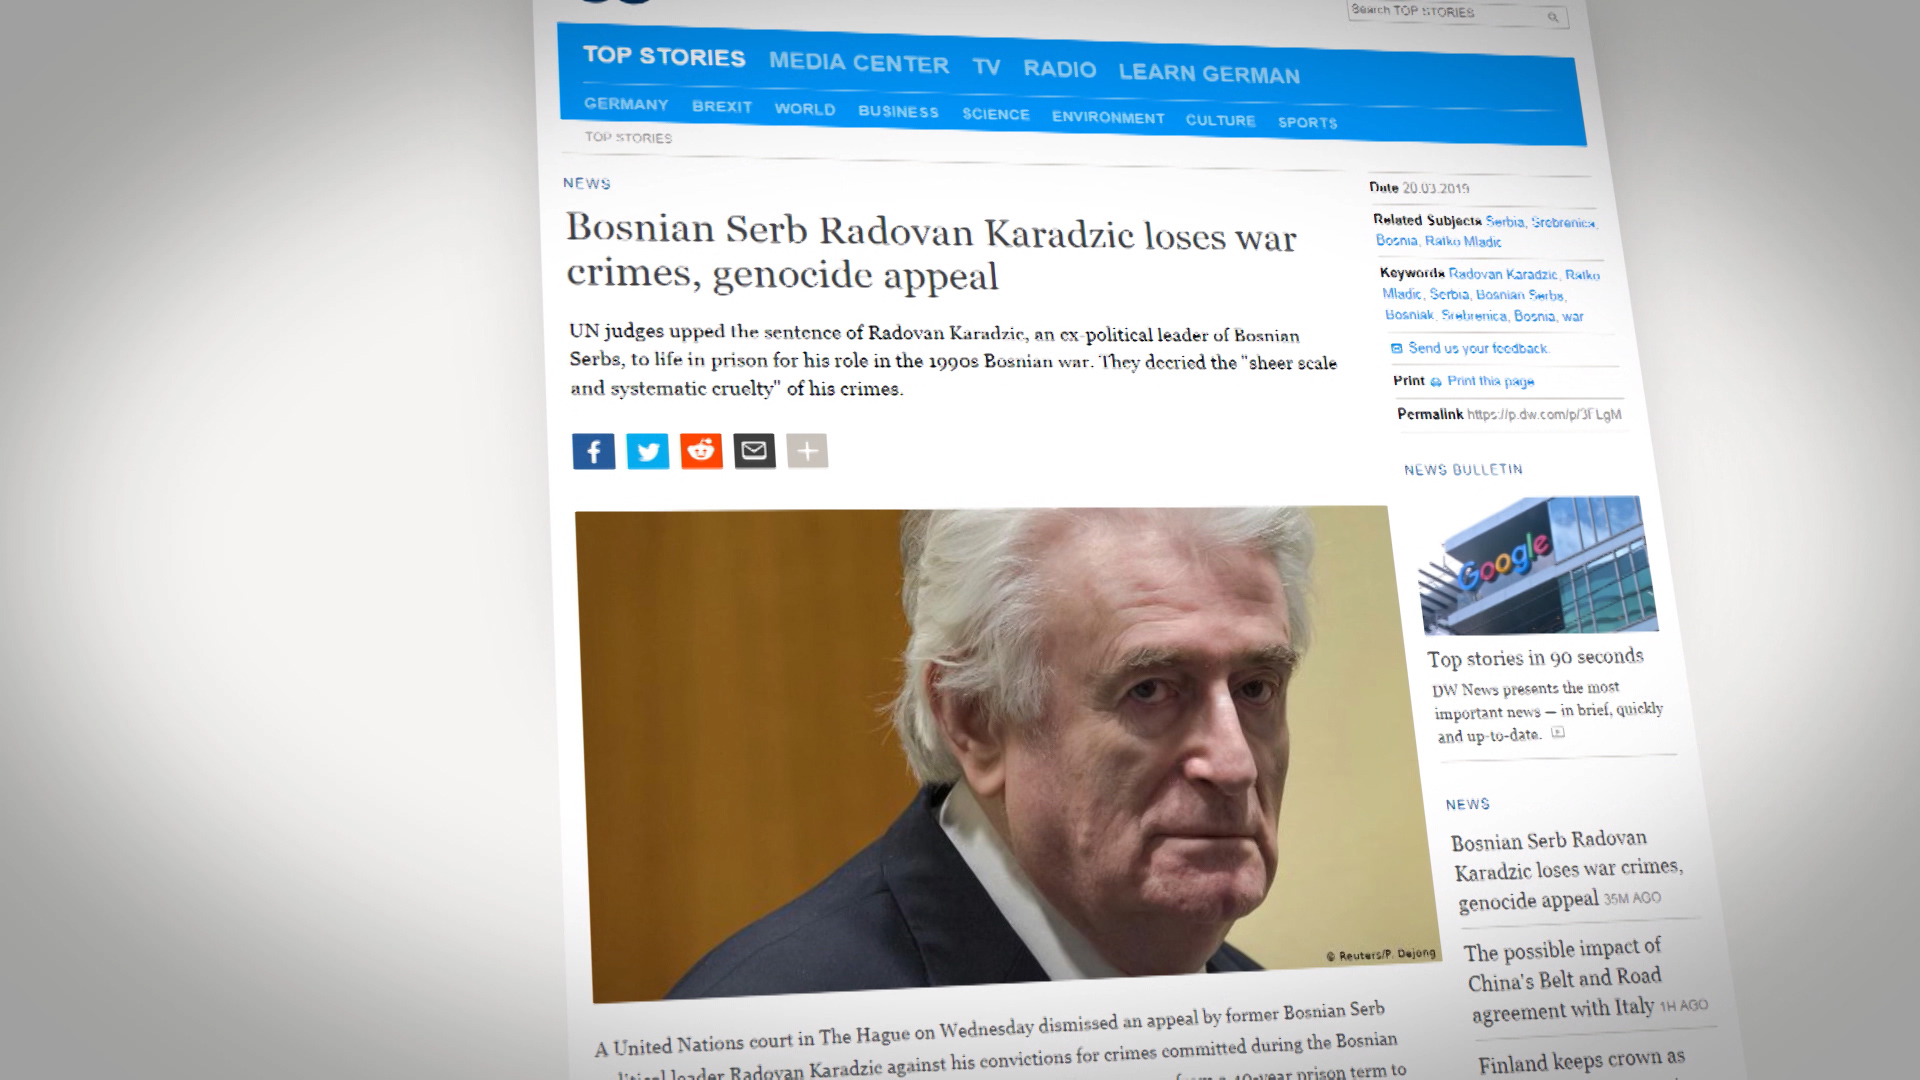1920x1080 pixels.
Task: Click in Search TOP STORIES field
Action: 1446,12
